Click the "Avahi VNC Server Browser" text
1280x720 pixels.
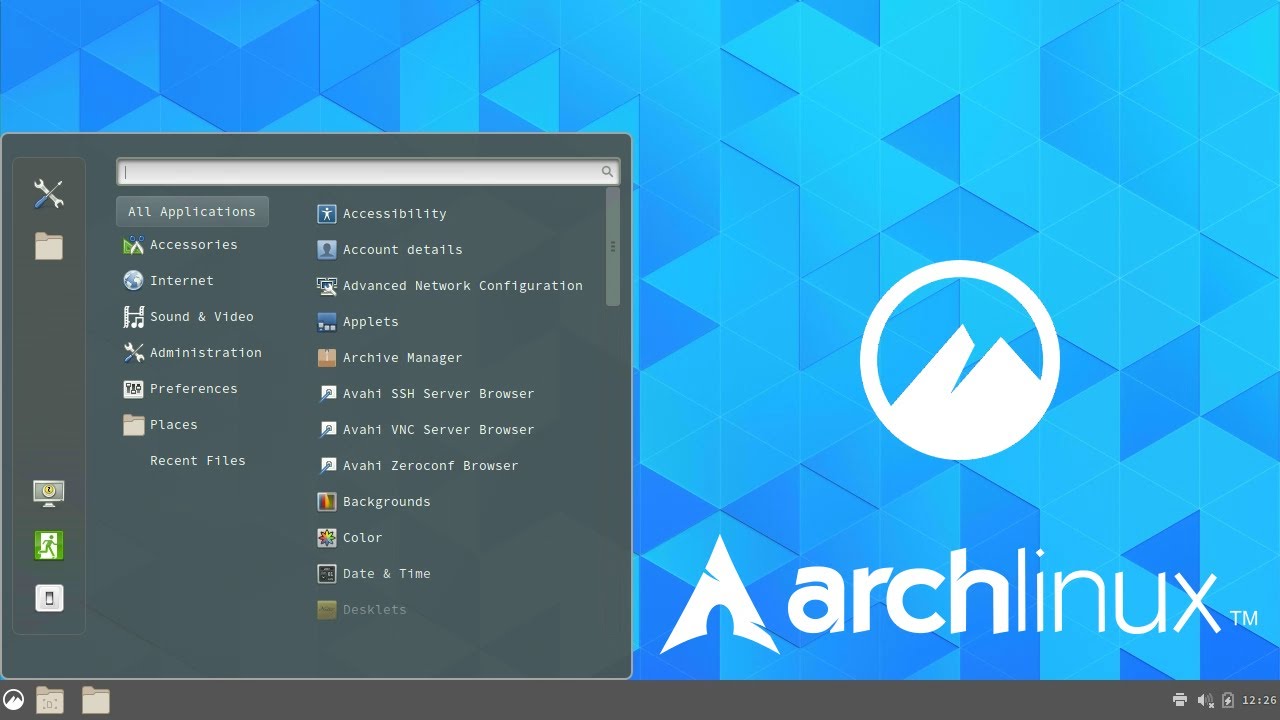pyautogui.click(x=438, y=429)
